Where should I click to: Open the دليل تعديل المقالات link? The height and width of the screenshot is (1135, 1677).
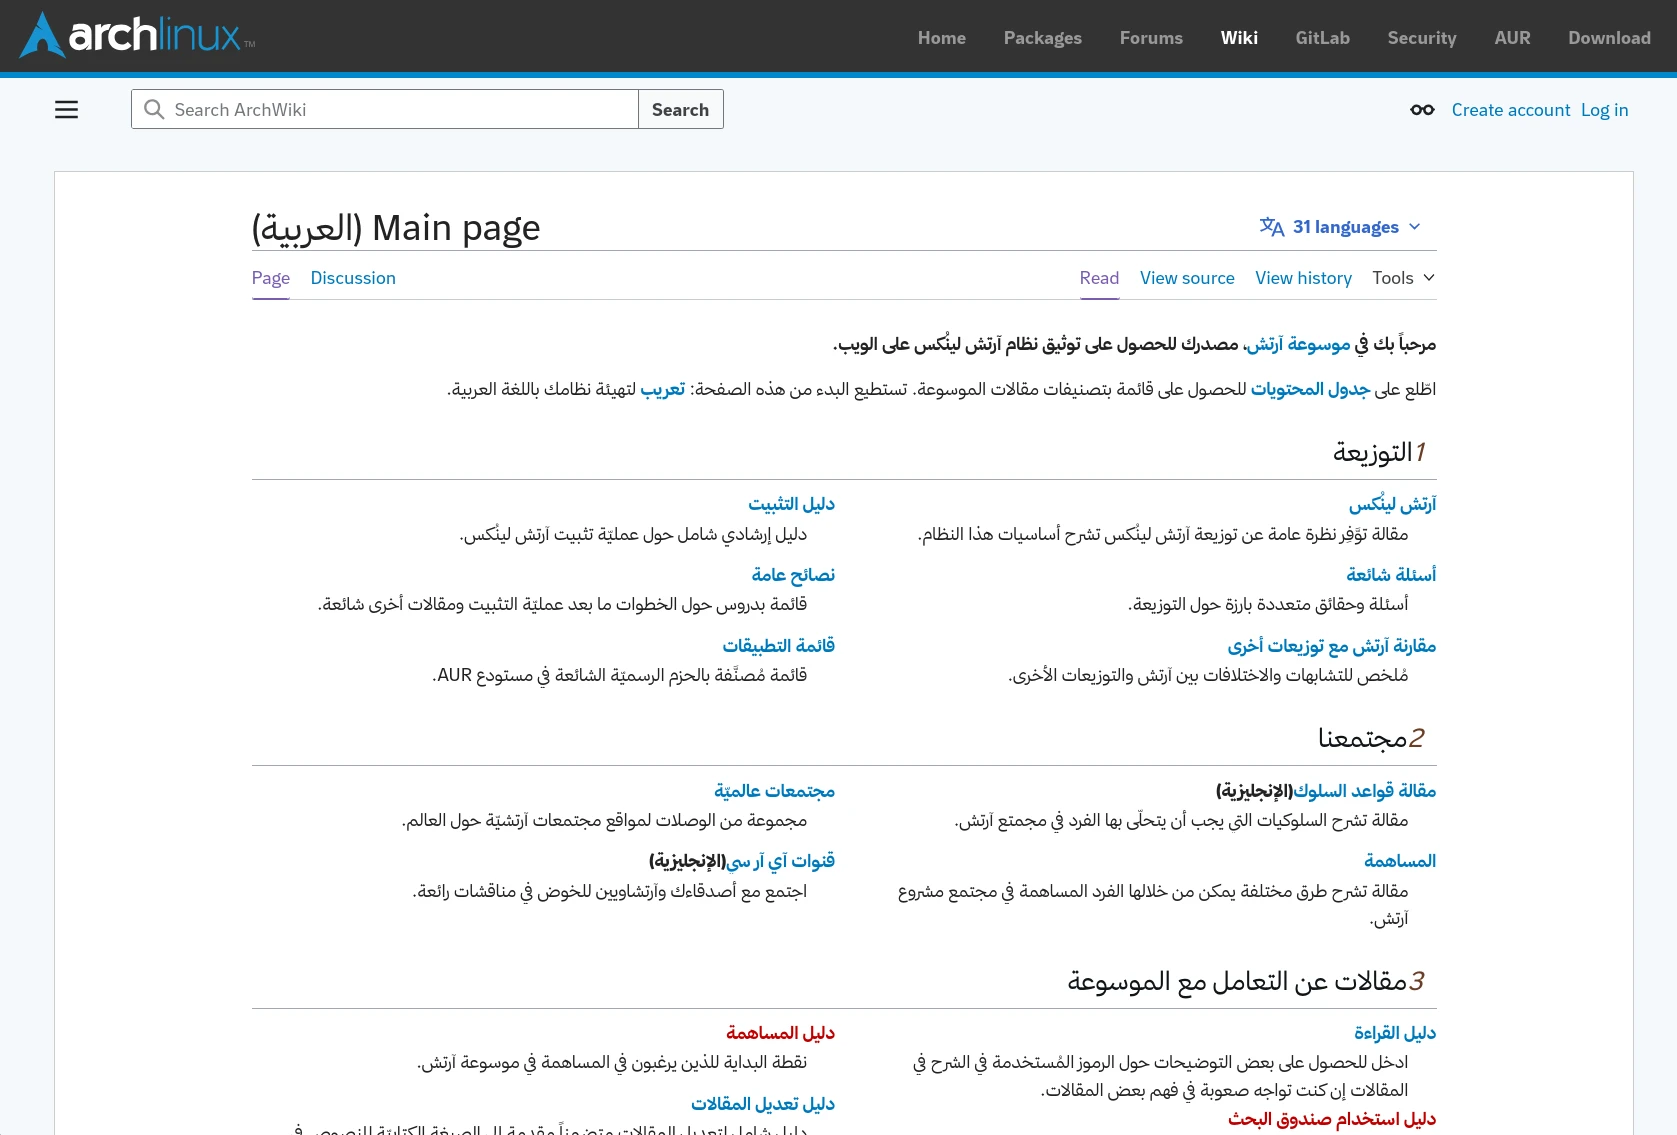click(x=763, y=1104)
